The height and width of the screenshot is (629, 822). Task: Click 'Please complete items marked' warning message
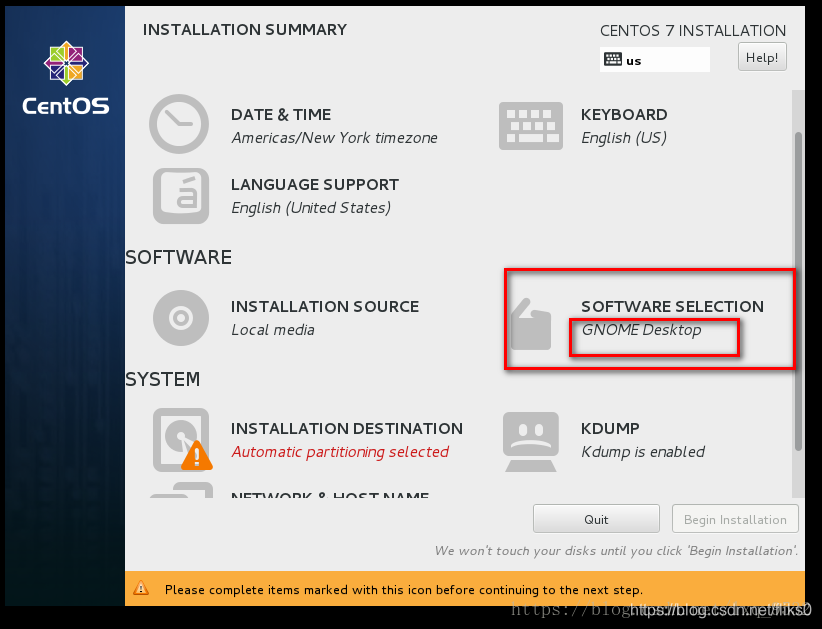point(404,590)
